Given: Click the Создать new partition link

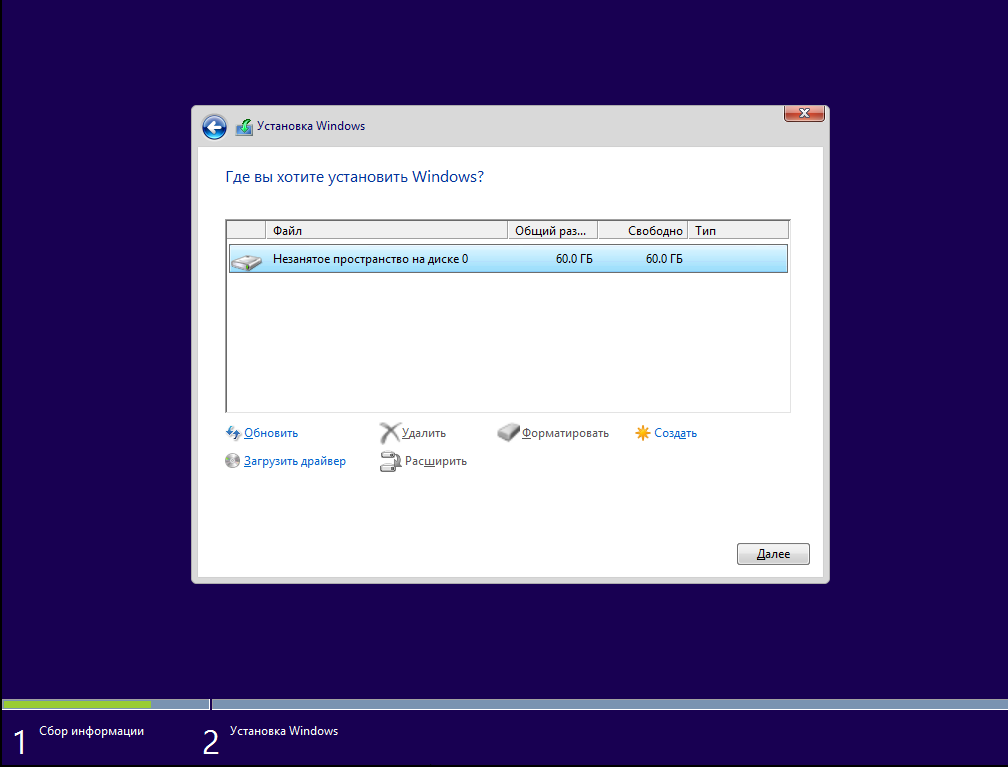Looking at the screenshot, I should (675, 433).
